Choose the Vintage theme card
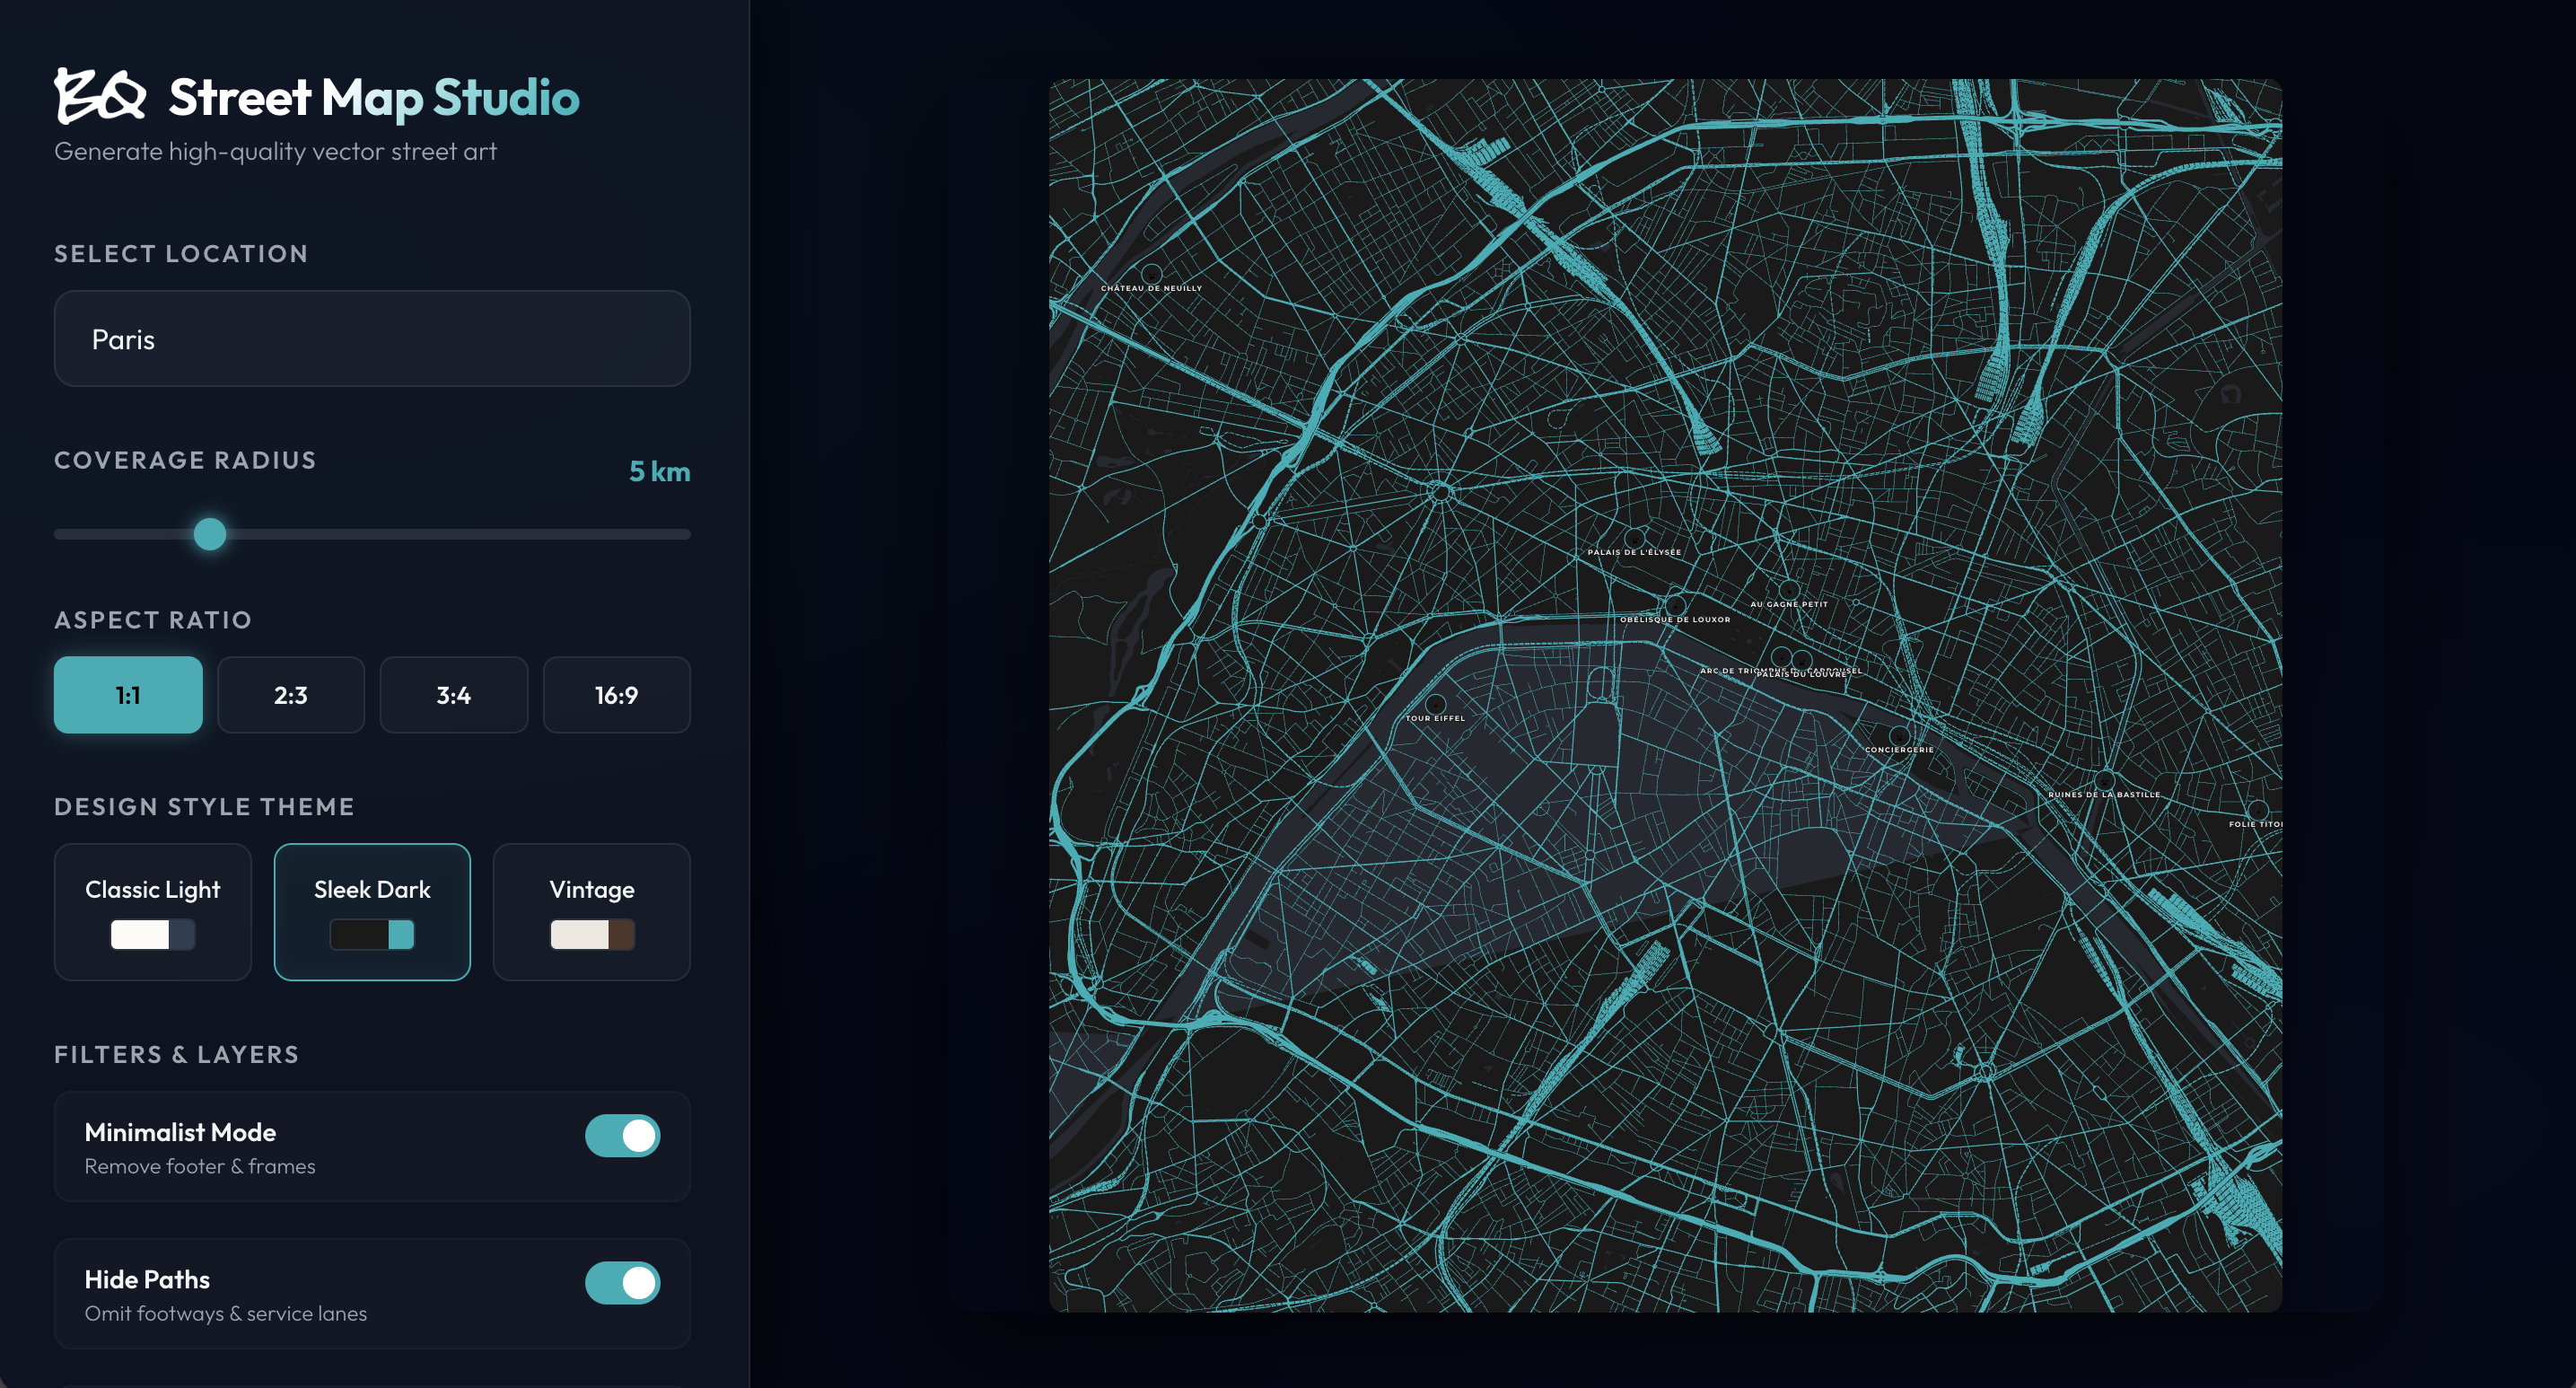 592,912
